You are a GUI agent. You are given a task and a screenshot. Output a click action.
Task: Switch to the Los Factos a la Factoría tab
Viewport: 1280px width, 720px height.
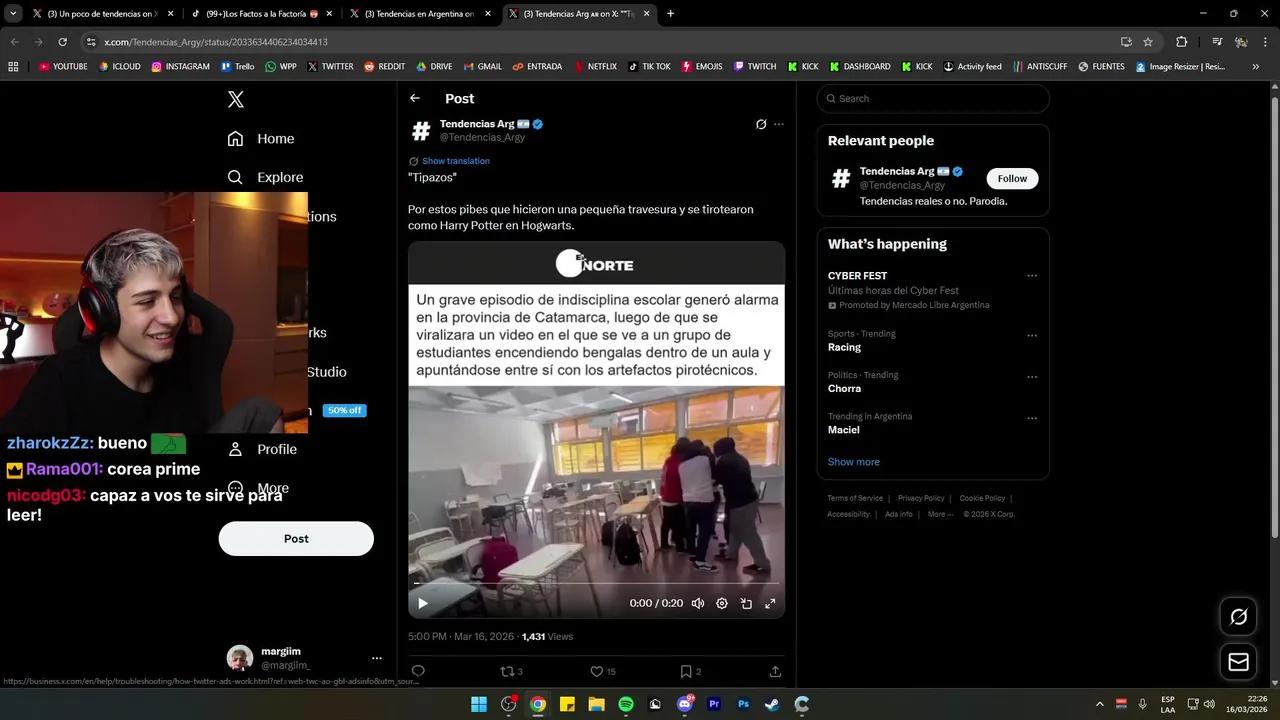(262, 14)
